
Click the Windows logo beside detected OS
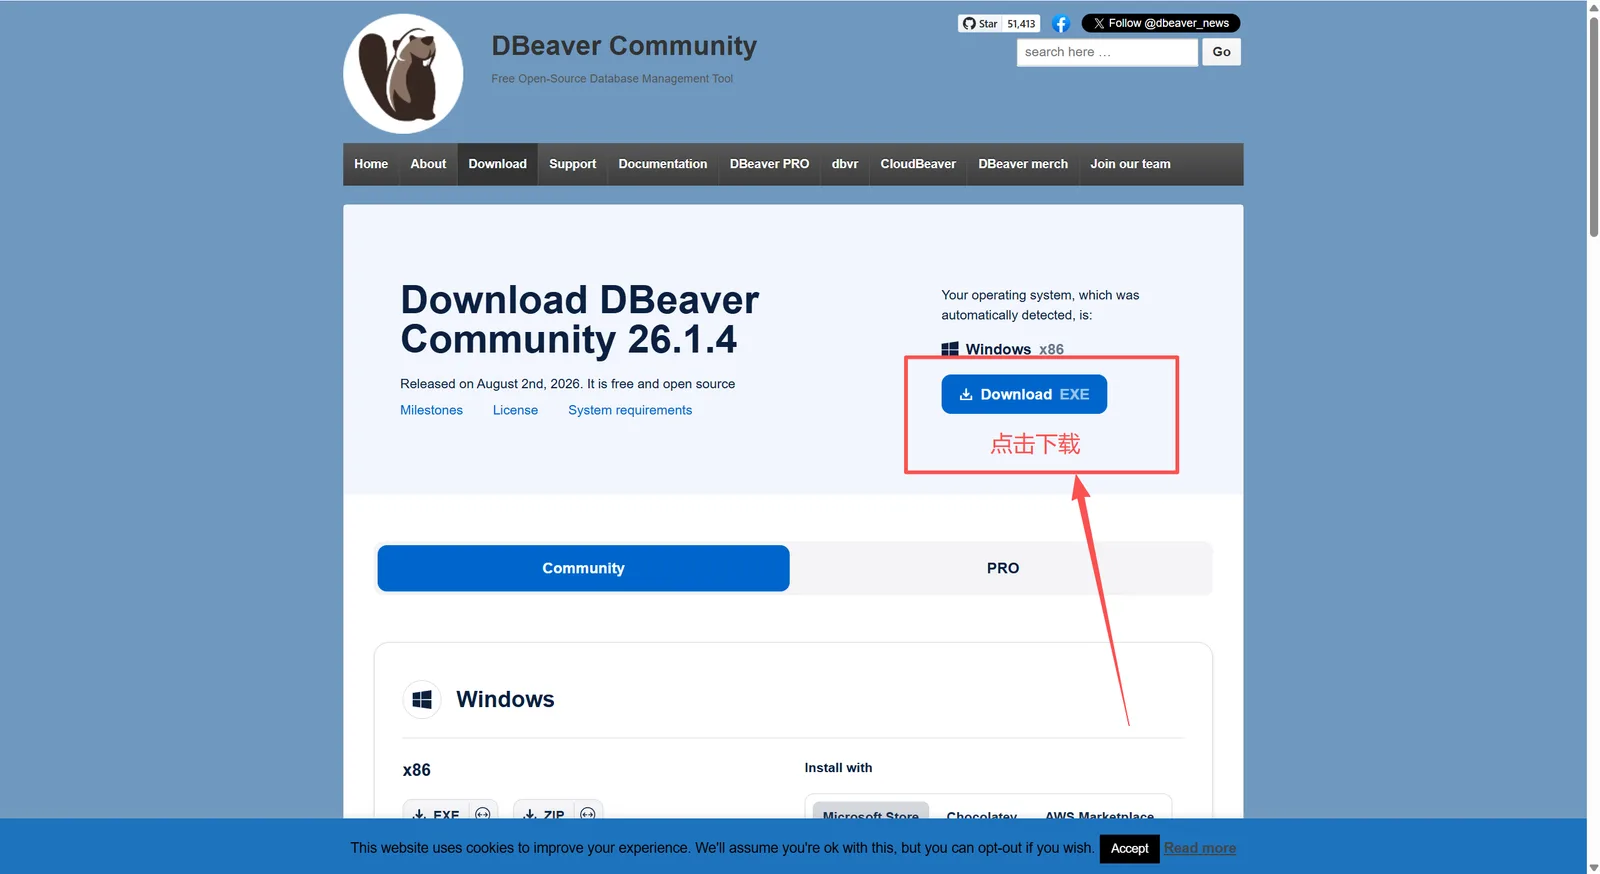[950, 349]
